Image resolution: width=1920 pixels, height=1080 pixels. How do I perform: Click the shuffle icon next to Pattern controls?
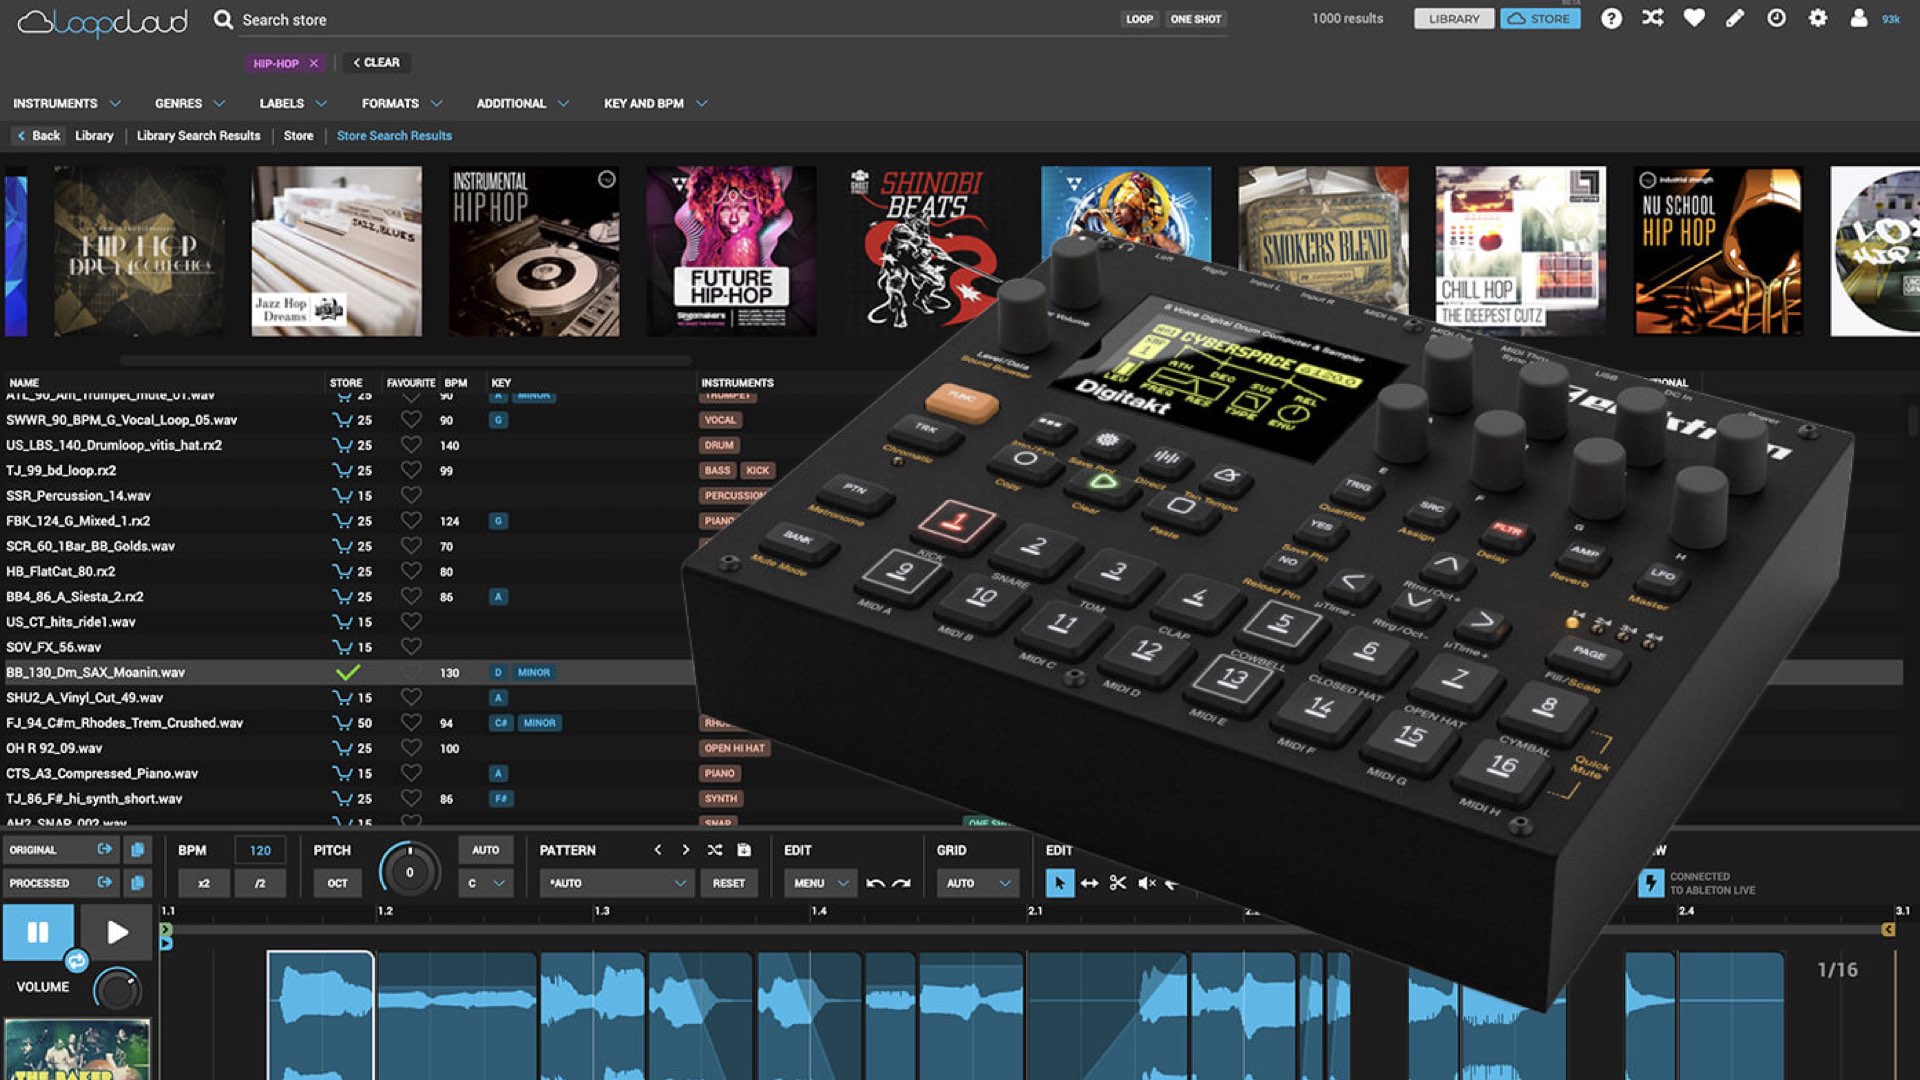(714, 850)
